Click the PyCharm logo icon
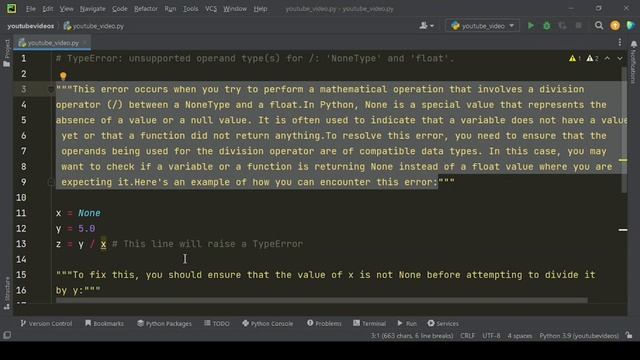The width and height of the screenshot is (640, 360). 11,8
